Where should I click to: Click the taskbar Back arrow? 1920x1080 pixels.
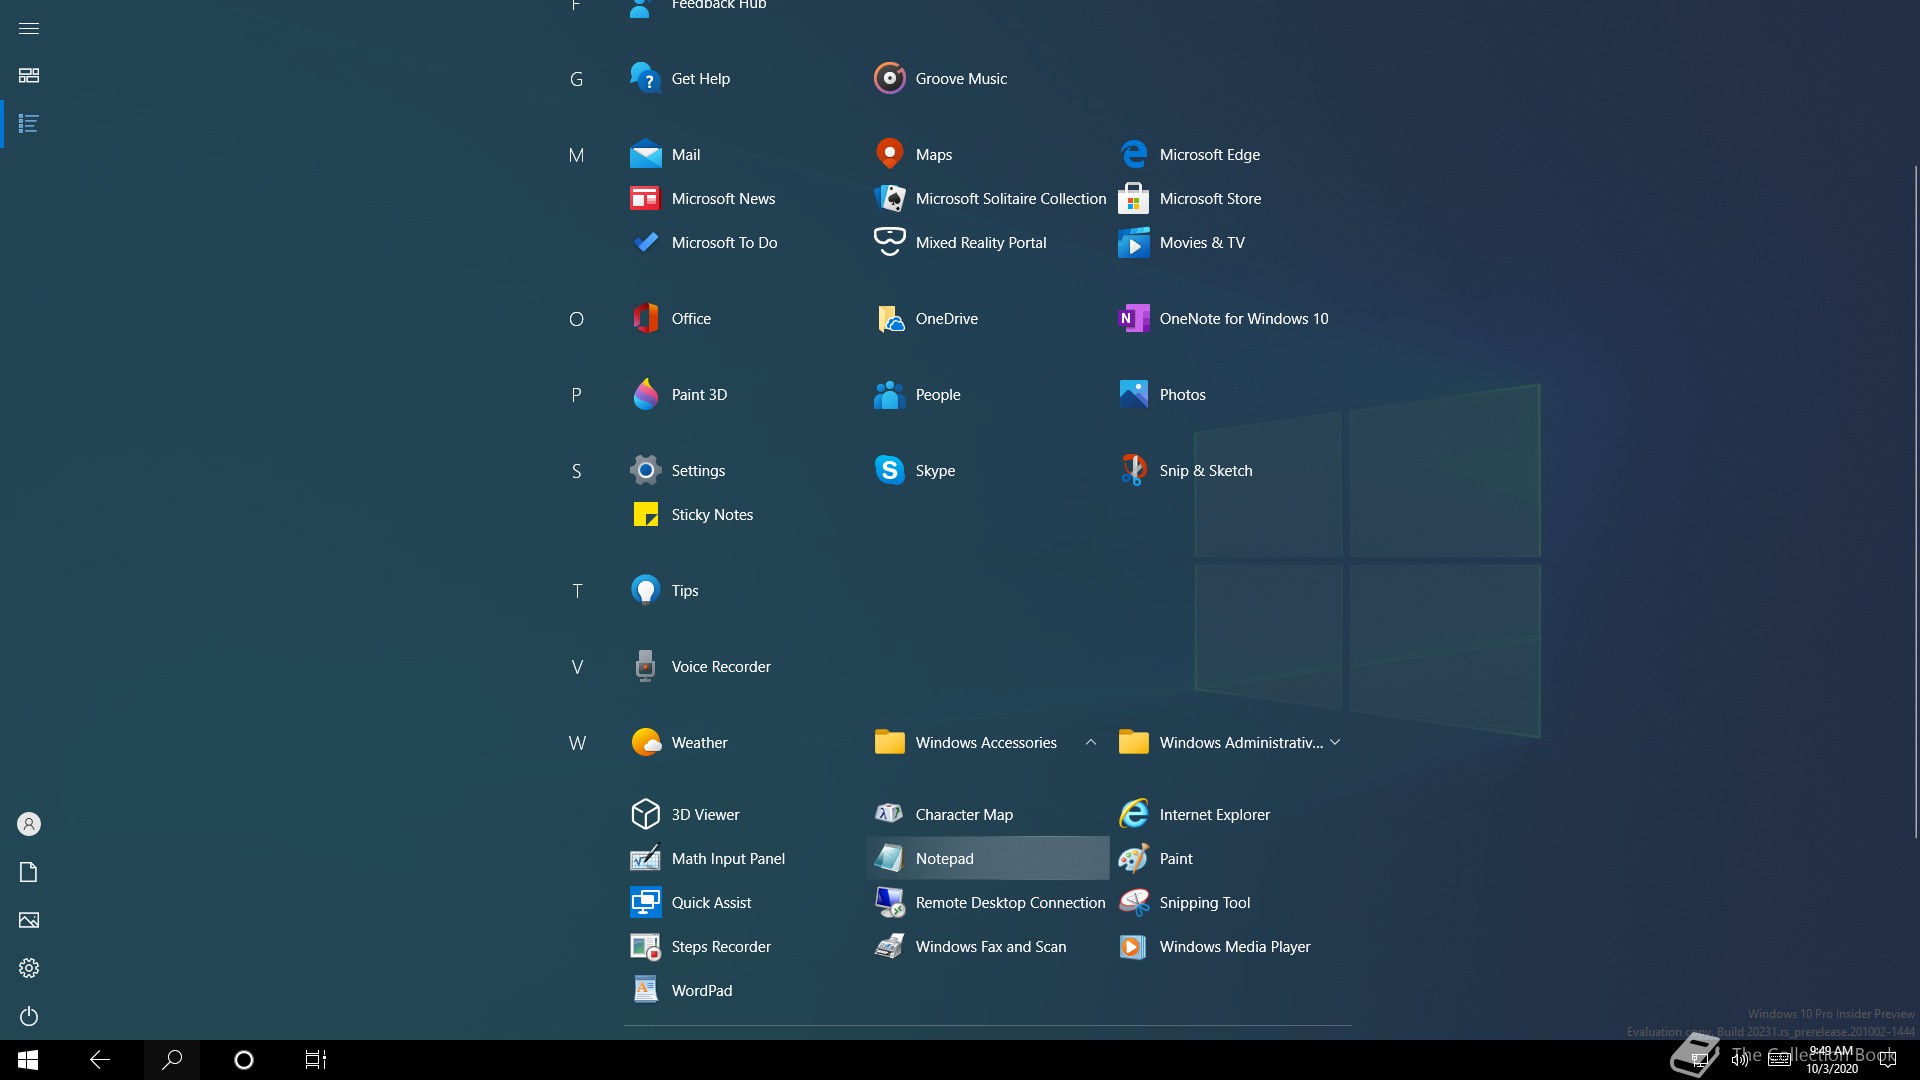[100, 1060]
